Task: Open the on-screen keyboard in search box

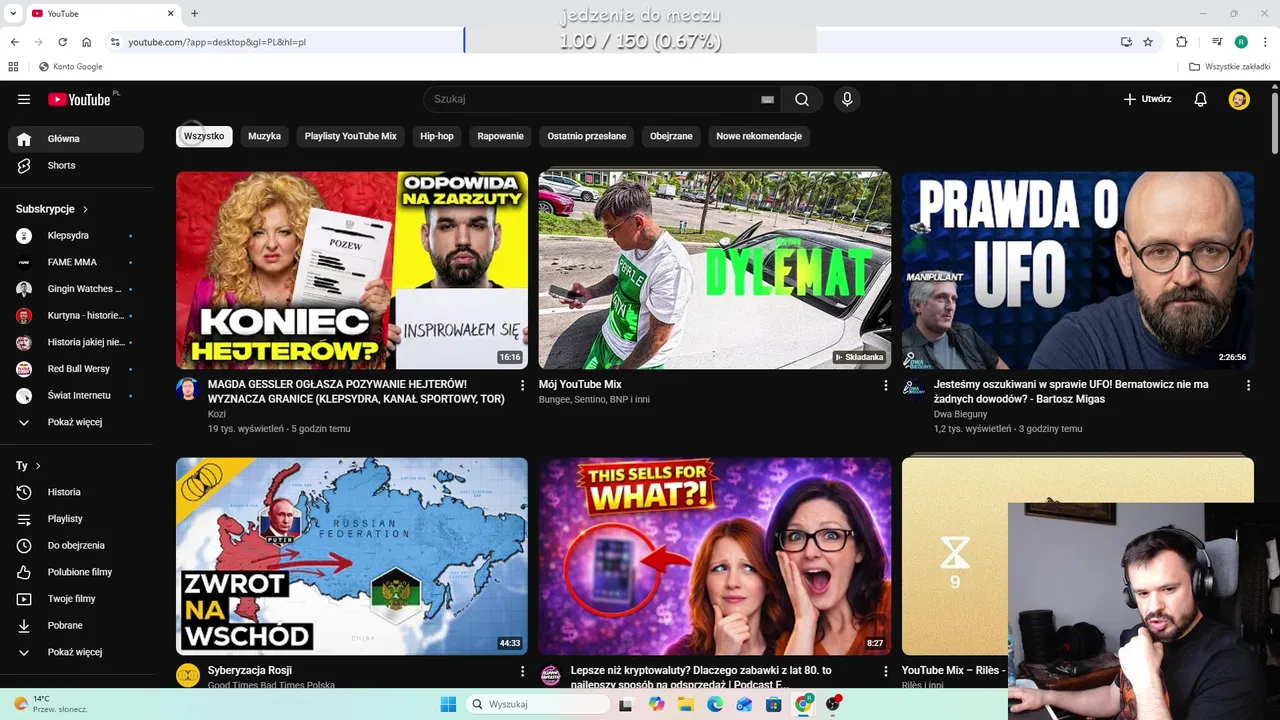Action: point(767,99)
